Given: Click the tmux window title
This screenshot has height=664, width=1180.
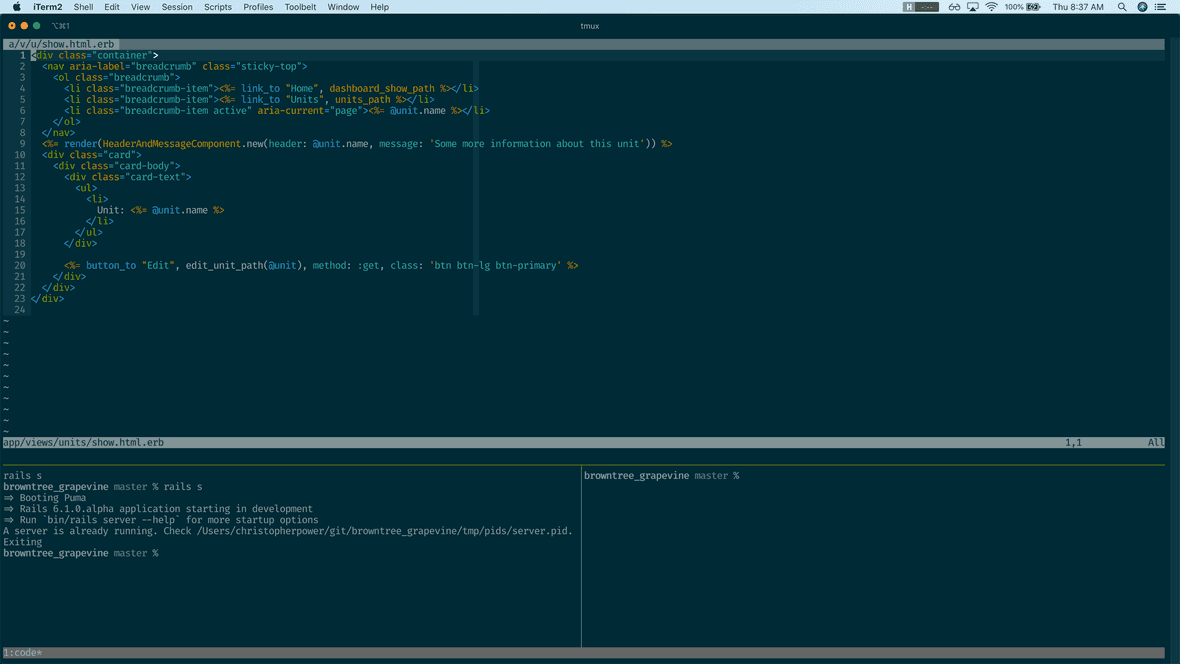Looking at the screenshot, I should pos(590,26).
